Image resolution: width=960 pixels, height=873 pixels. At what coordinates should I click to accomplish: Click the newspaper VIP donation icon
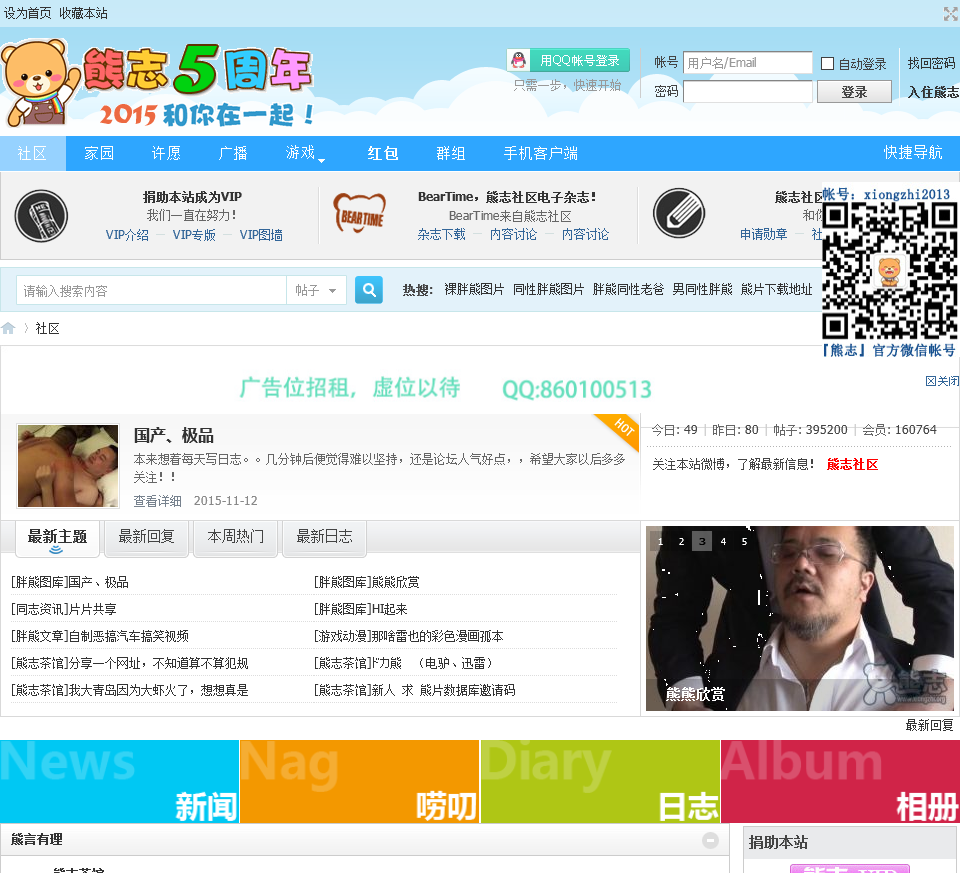pyautogui.click(x=41, y=215)
